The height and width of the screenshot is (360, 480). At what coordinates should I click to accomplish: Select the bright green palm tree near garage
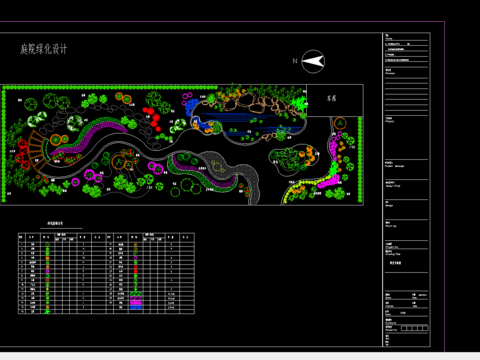pyautogui.click(x=299, y=103)
